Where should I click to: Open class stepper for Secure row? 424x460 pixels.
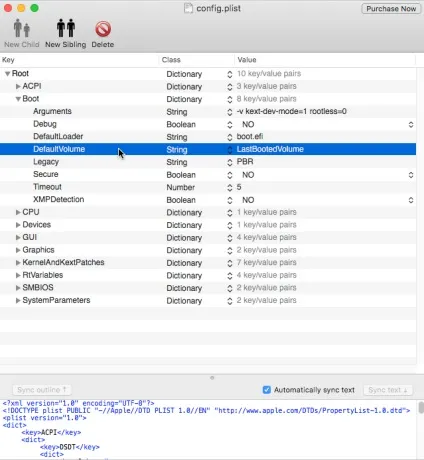pyautogui.click(x=229, y=175)
